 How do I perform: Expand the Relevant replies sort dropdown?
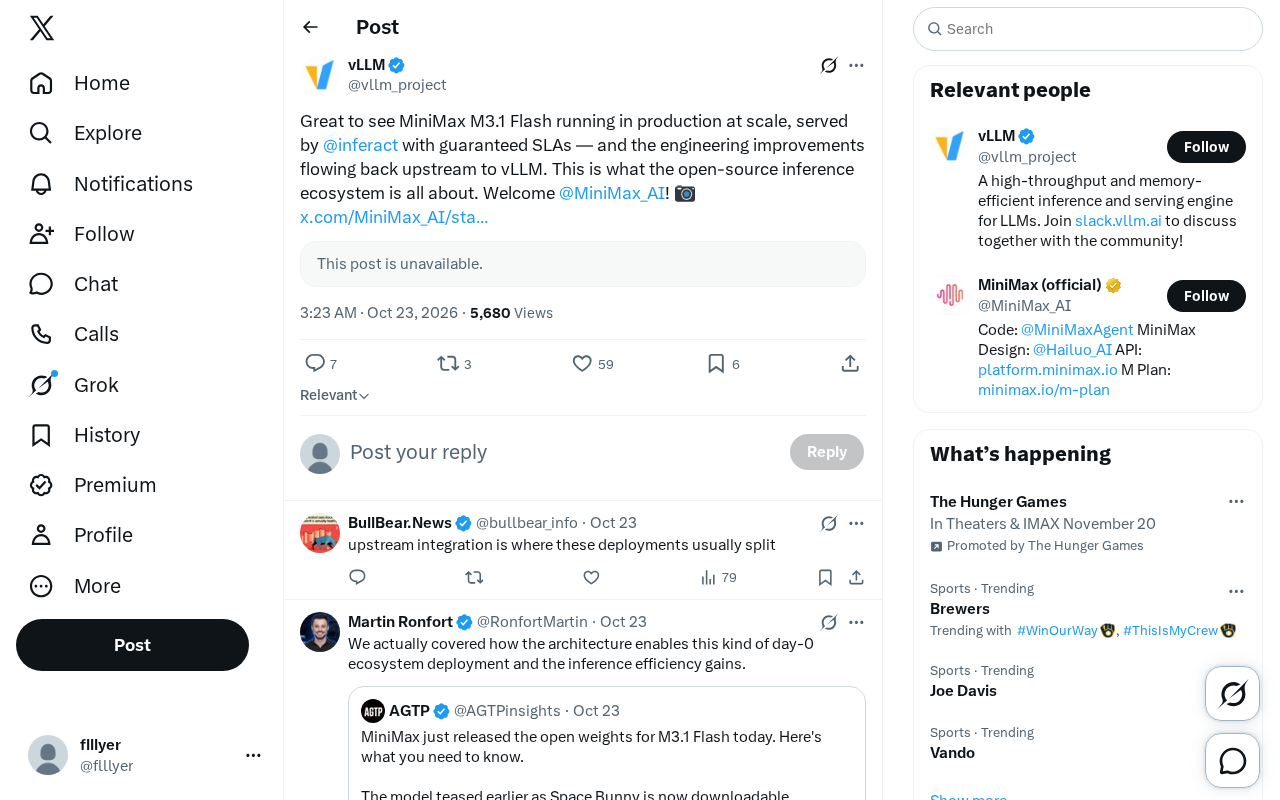click(335, 395)
